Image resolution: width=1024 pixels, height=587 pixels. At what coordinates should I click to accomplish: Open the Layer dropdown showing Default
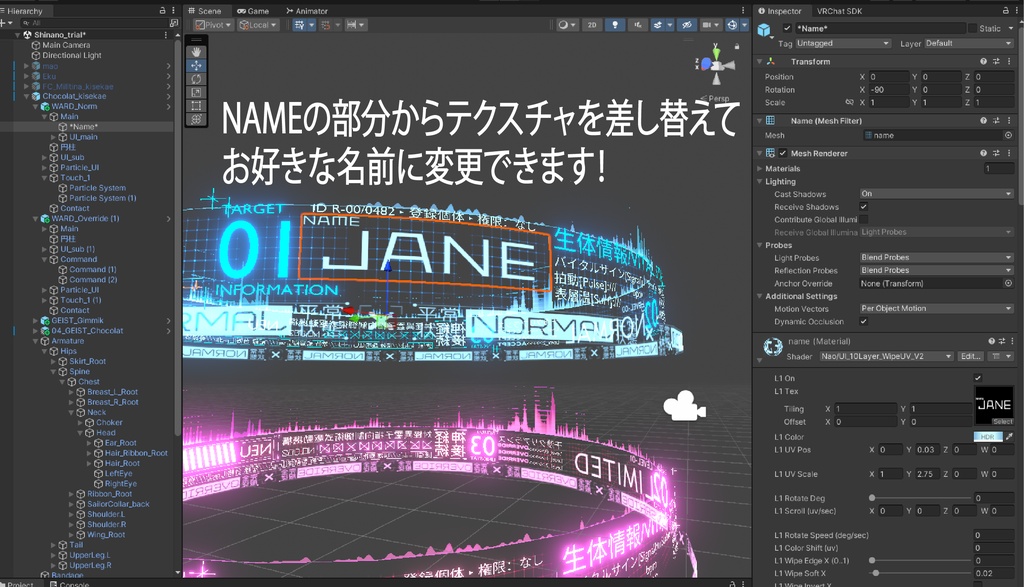coord(968,43)
